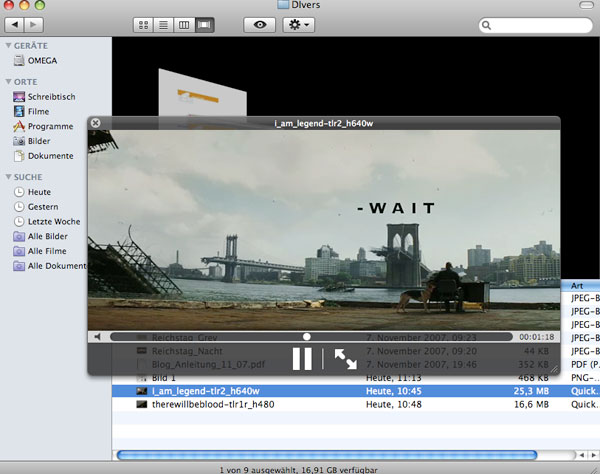Click the Finder window close button
Viewport: 600px width, 474px height.
[8, 5]
